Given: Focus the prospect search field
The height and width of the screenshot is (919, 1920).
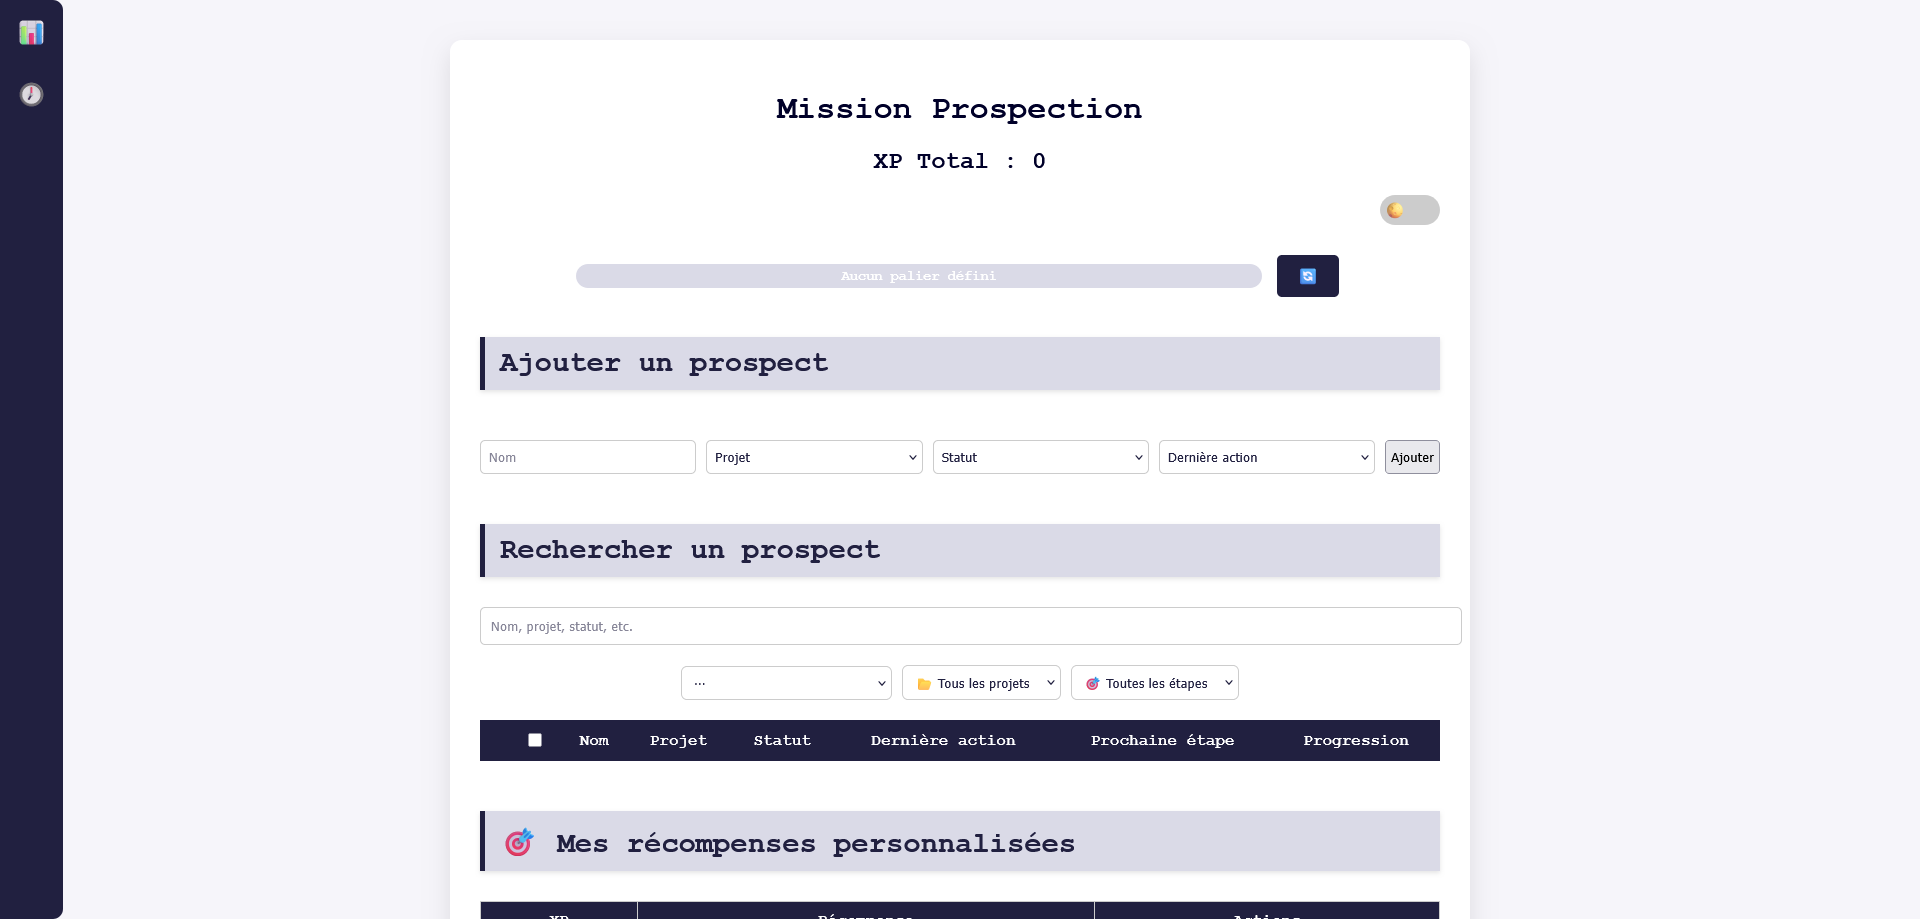Looking at the screenshot, I should click(x=970, y=626).
